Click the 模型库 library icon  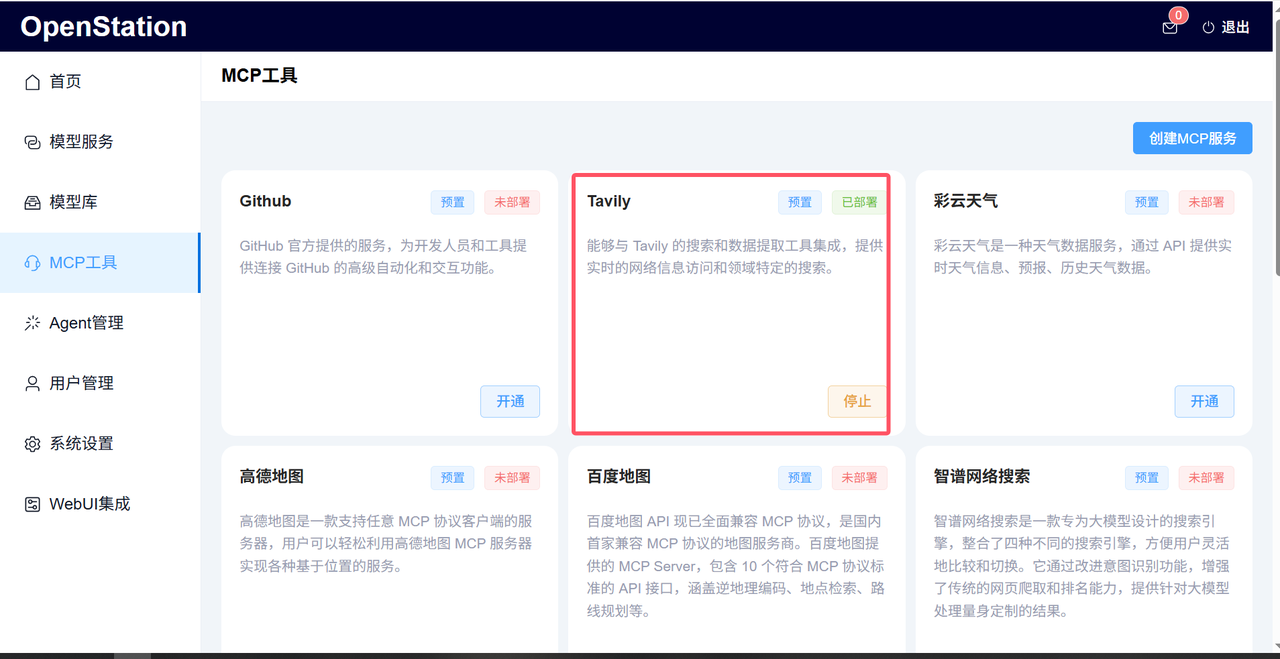coord(33,202)
